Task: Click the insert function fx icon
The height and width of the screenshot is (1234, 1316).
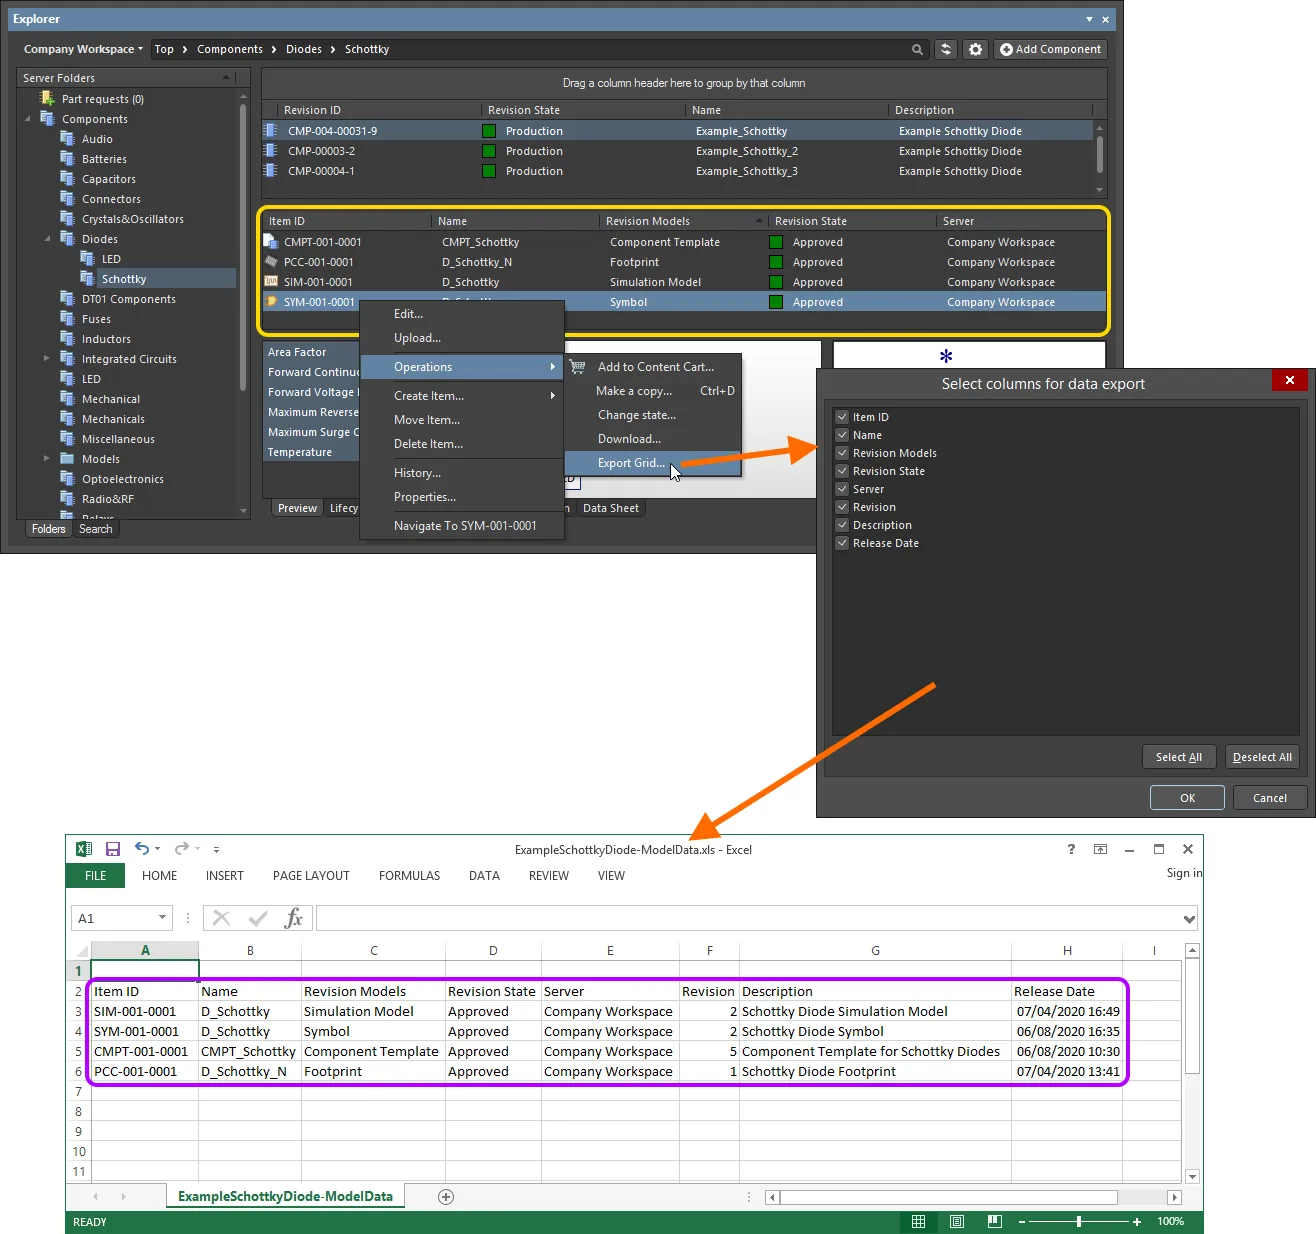Action: click(293, 918)
